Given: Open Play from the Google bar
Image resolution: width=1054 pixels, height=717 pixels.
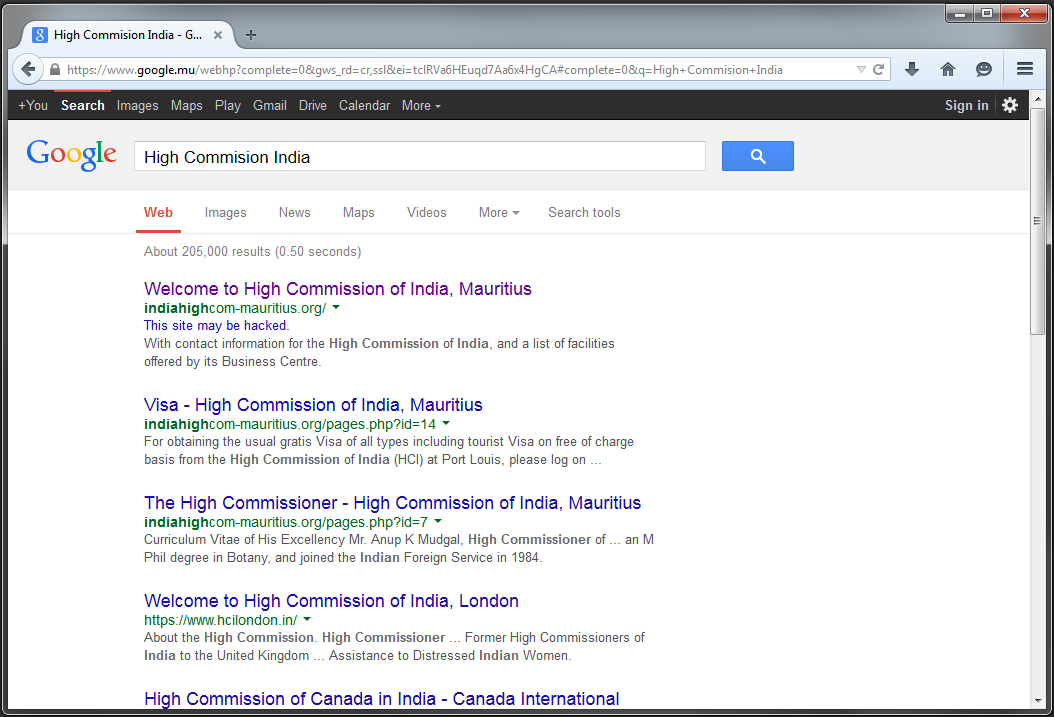Looking at the screenshot, I should (228, 106).
